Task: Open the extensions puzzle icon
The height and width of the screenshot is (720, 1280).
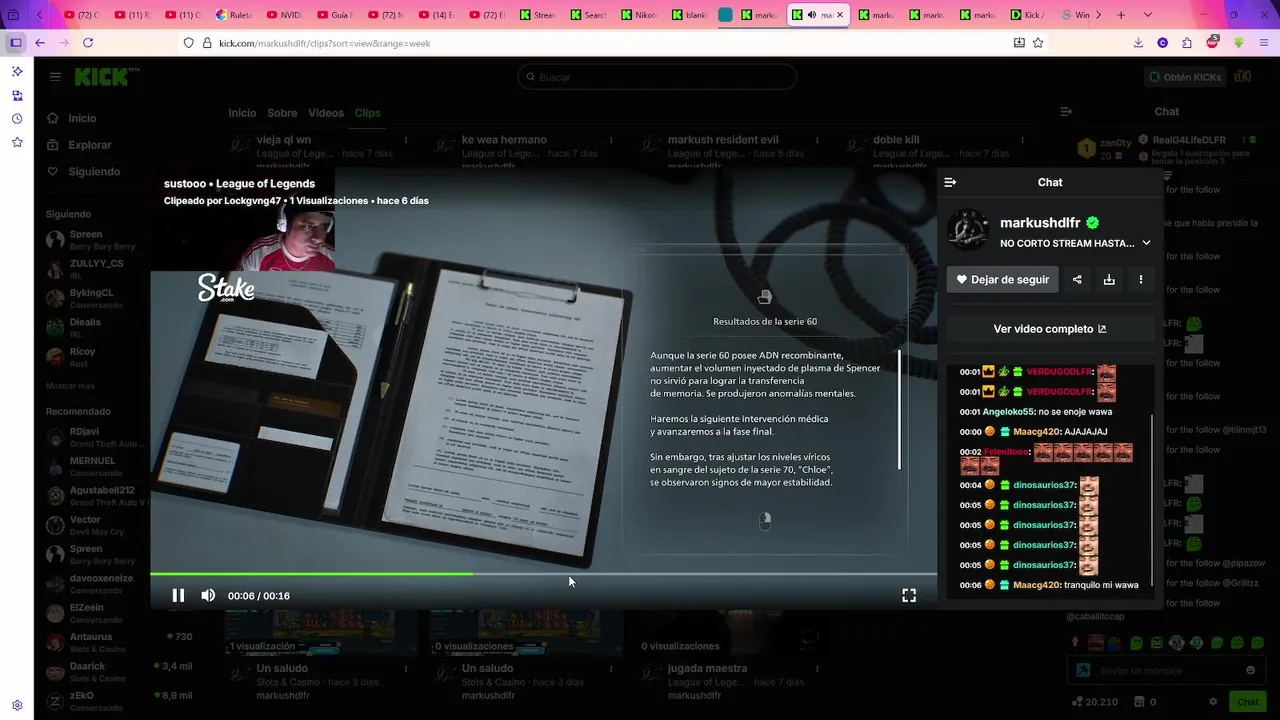Action: pyautogui.click(x=1187, y=43)
